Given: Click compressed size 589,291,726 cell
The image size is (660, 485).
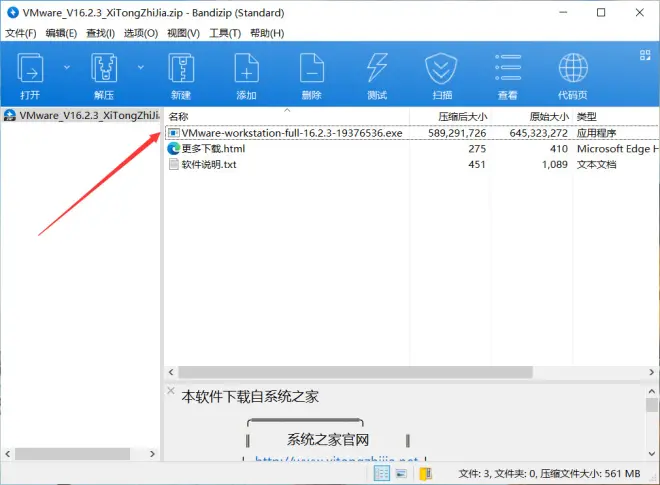Looking at the screenshot, I should click(457, 133).
